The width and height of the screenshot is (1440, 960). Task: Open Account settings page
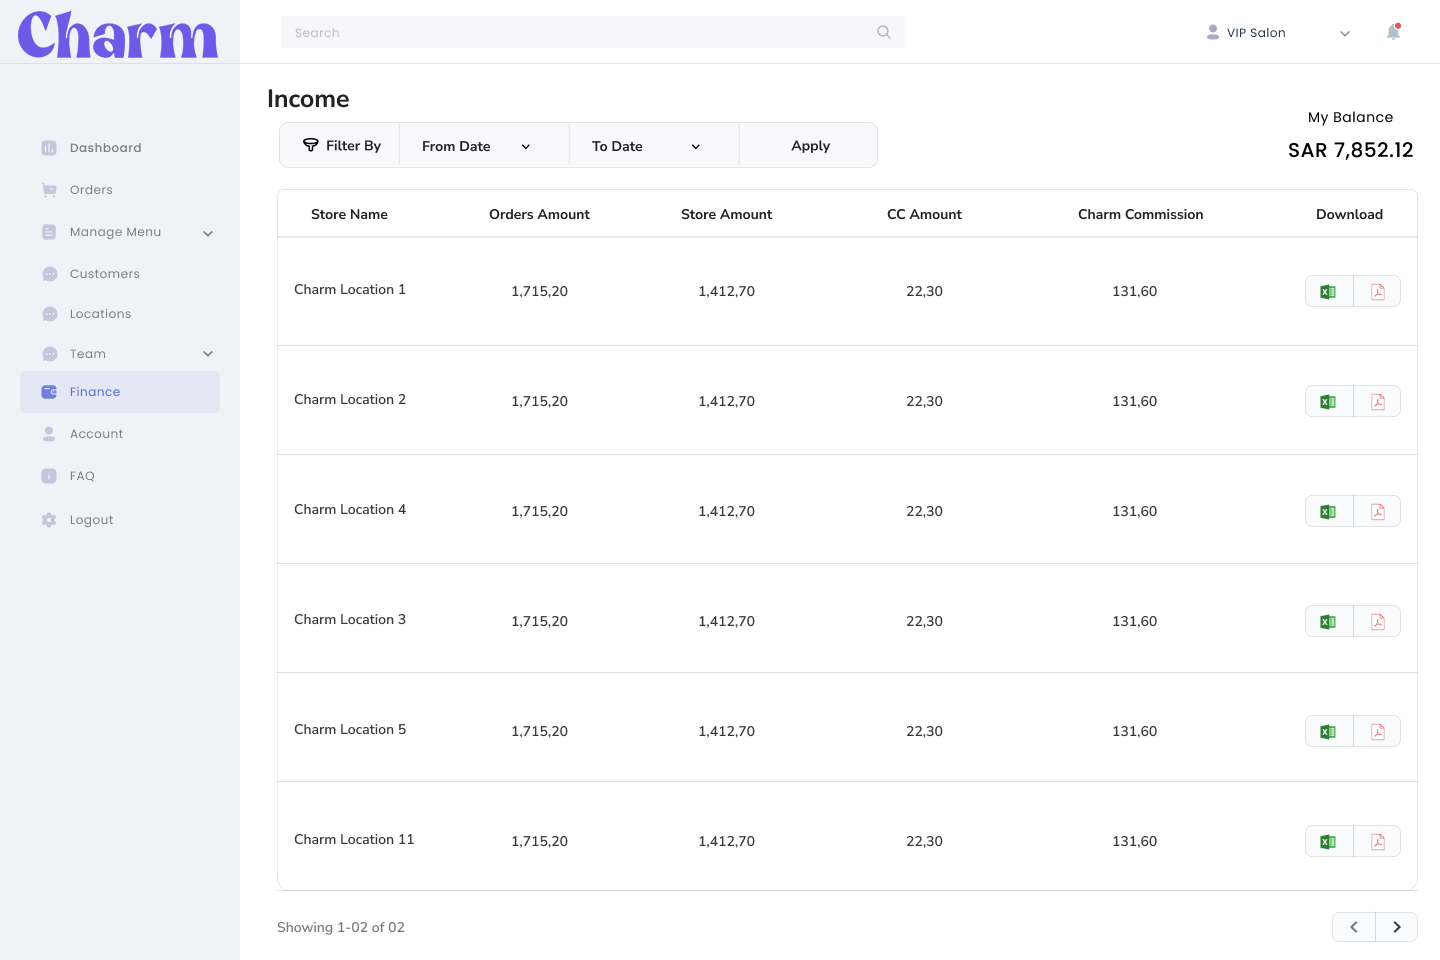tap(96, 434)
